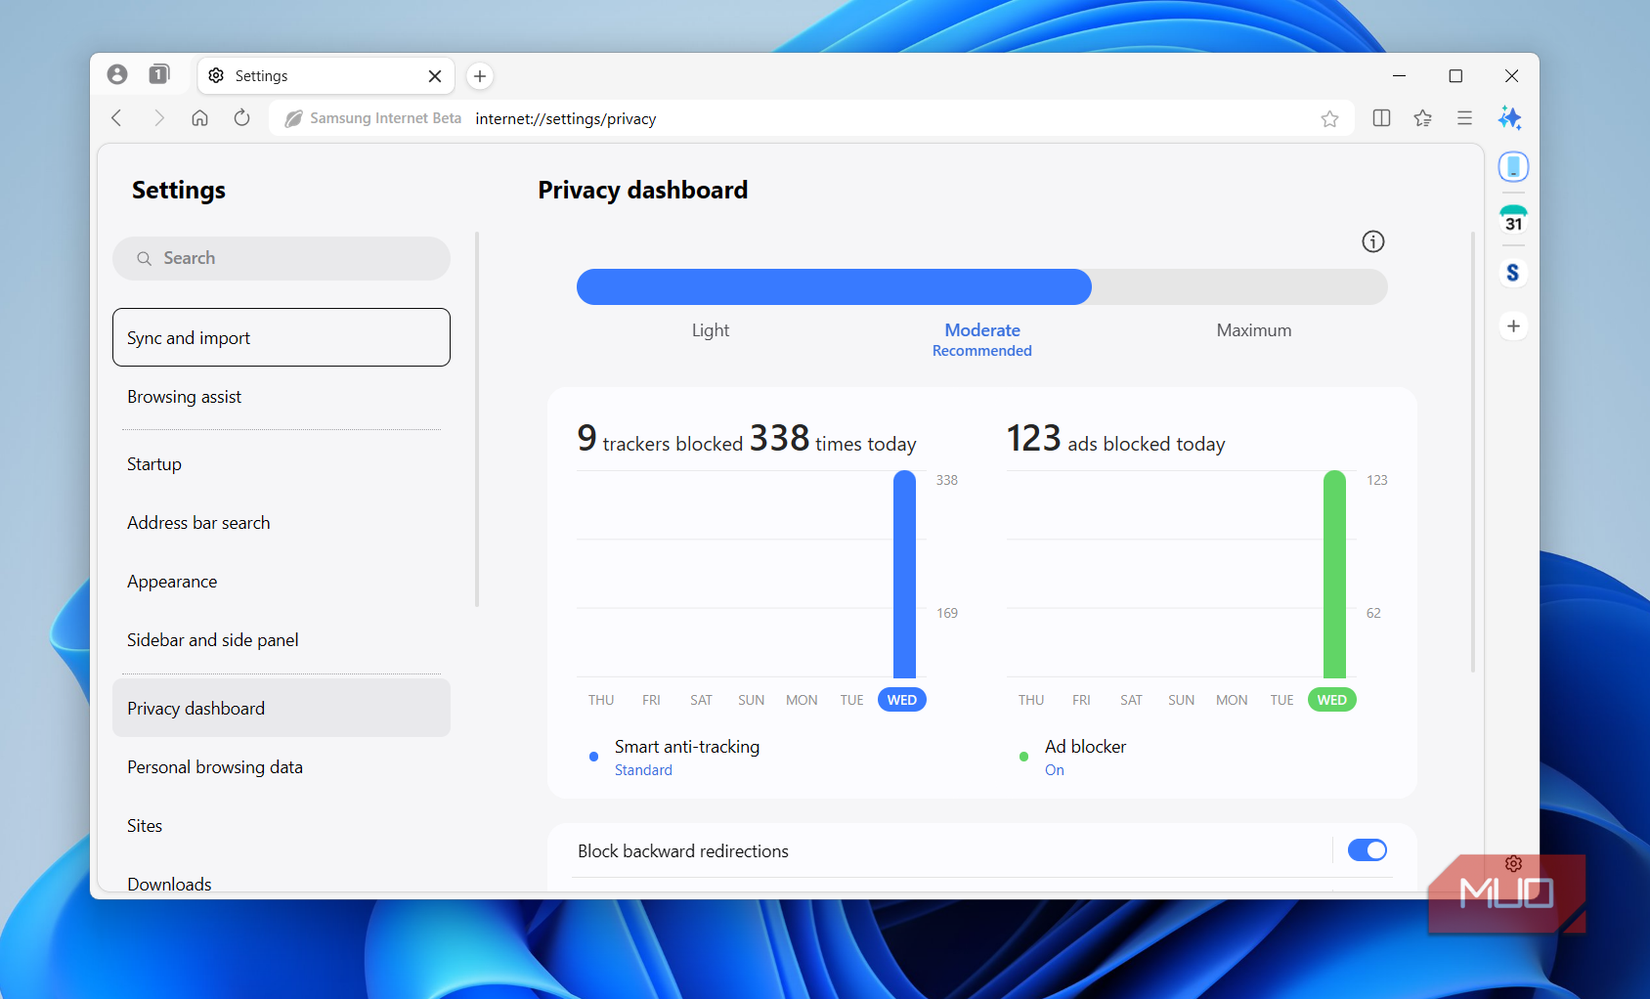Open the S app in the side panel

(x=1513, y=271)
